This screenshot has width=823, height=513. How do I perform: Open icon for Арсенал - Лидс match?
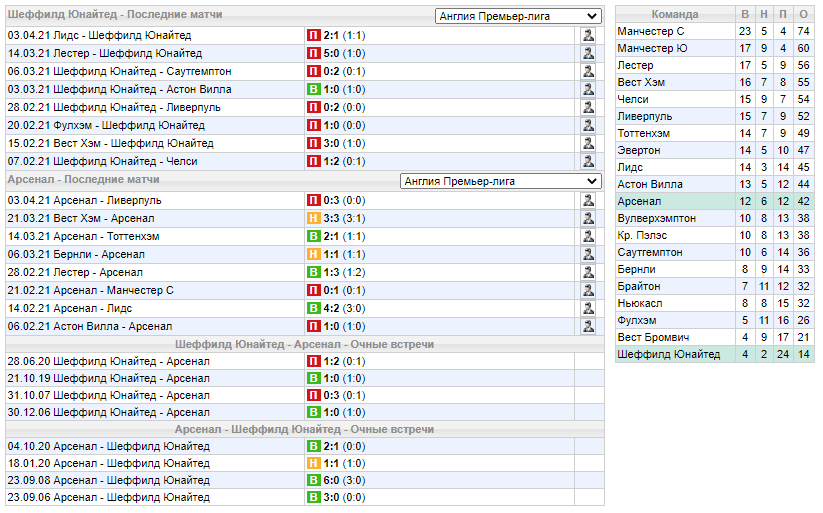(588, 308)
